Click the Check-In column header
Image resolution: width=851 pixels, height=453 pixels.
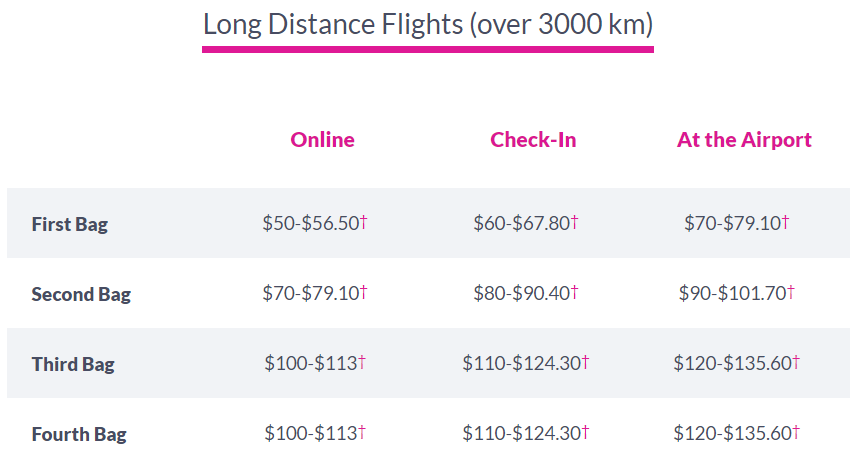533,140
